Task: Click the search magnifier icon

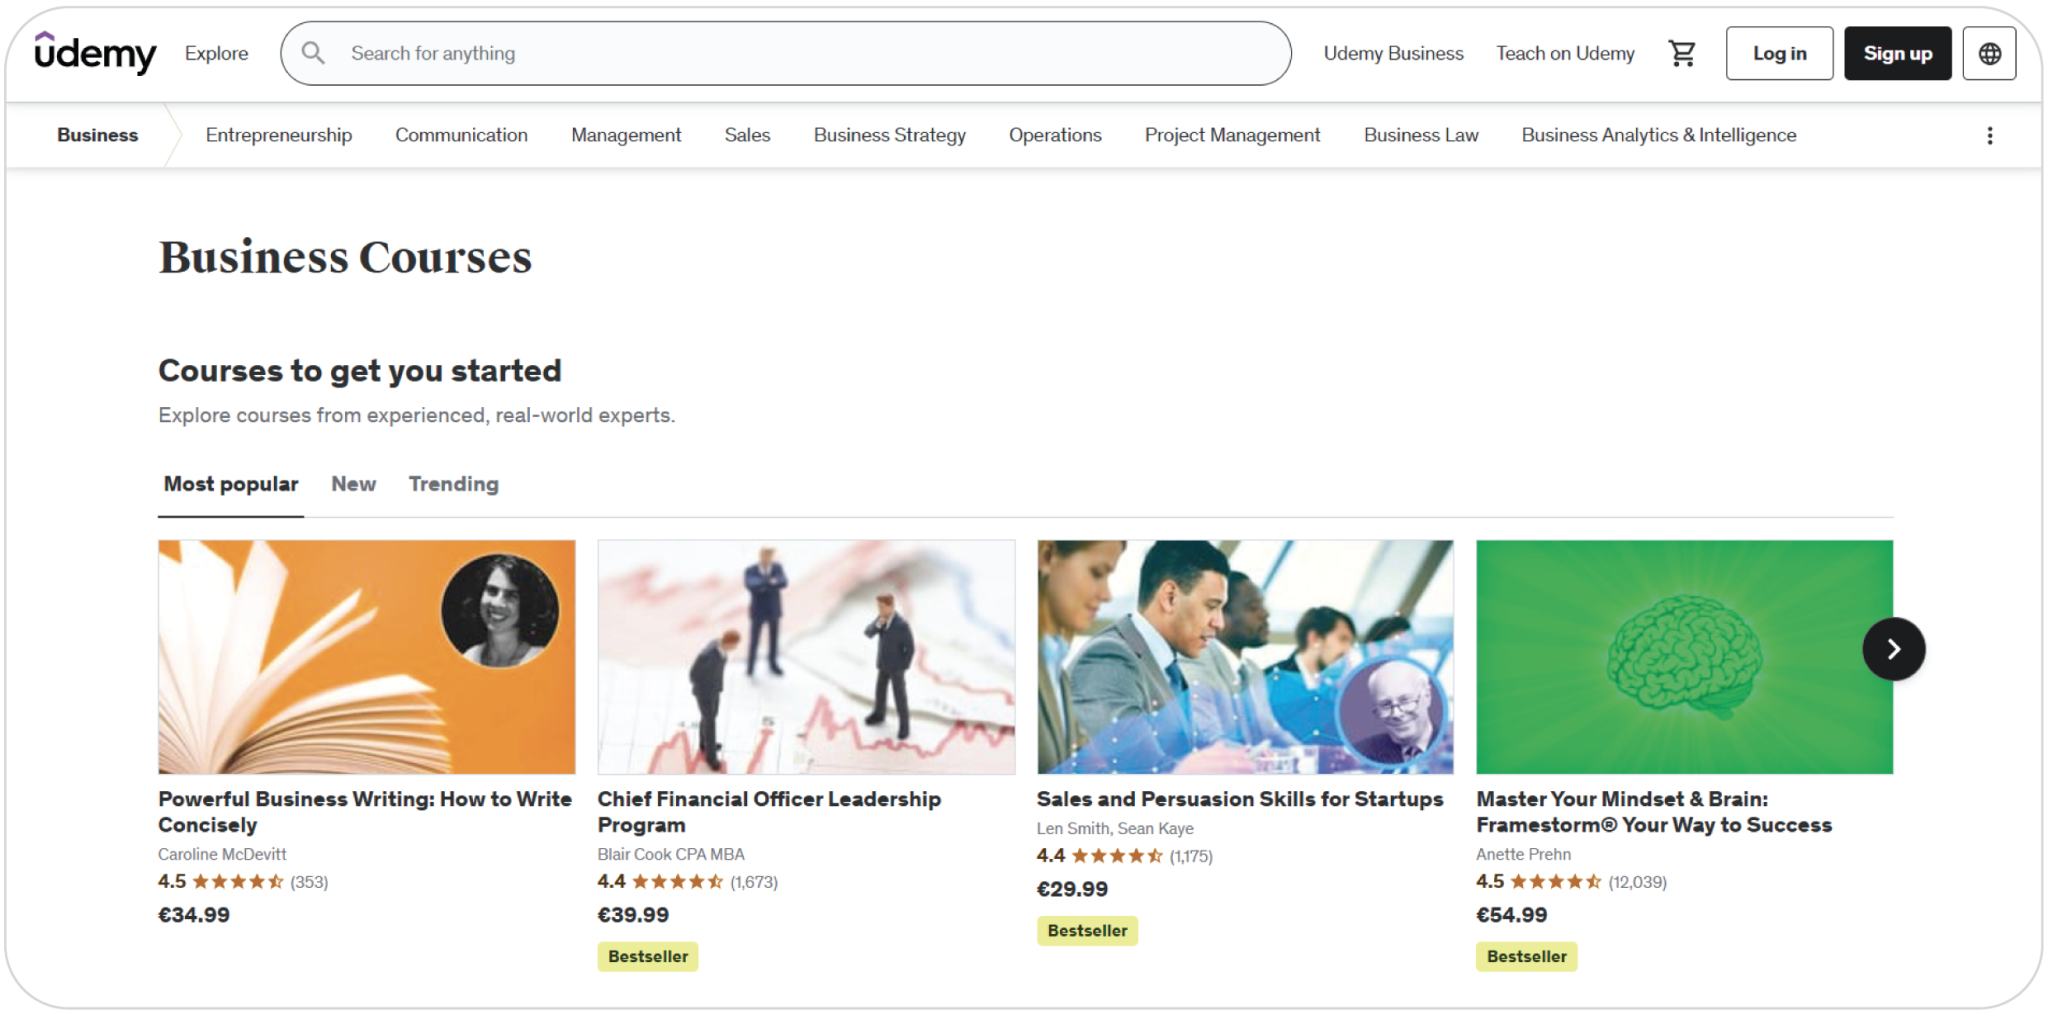Action: [313, 53]
